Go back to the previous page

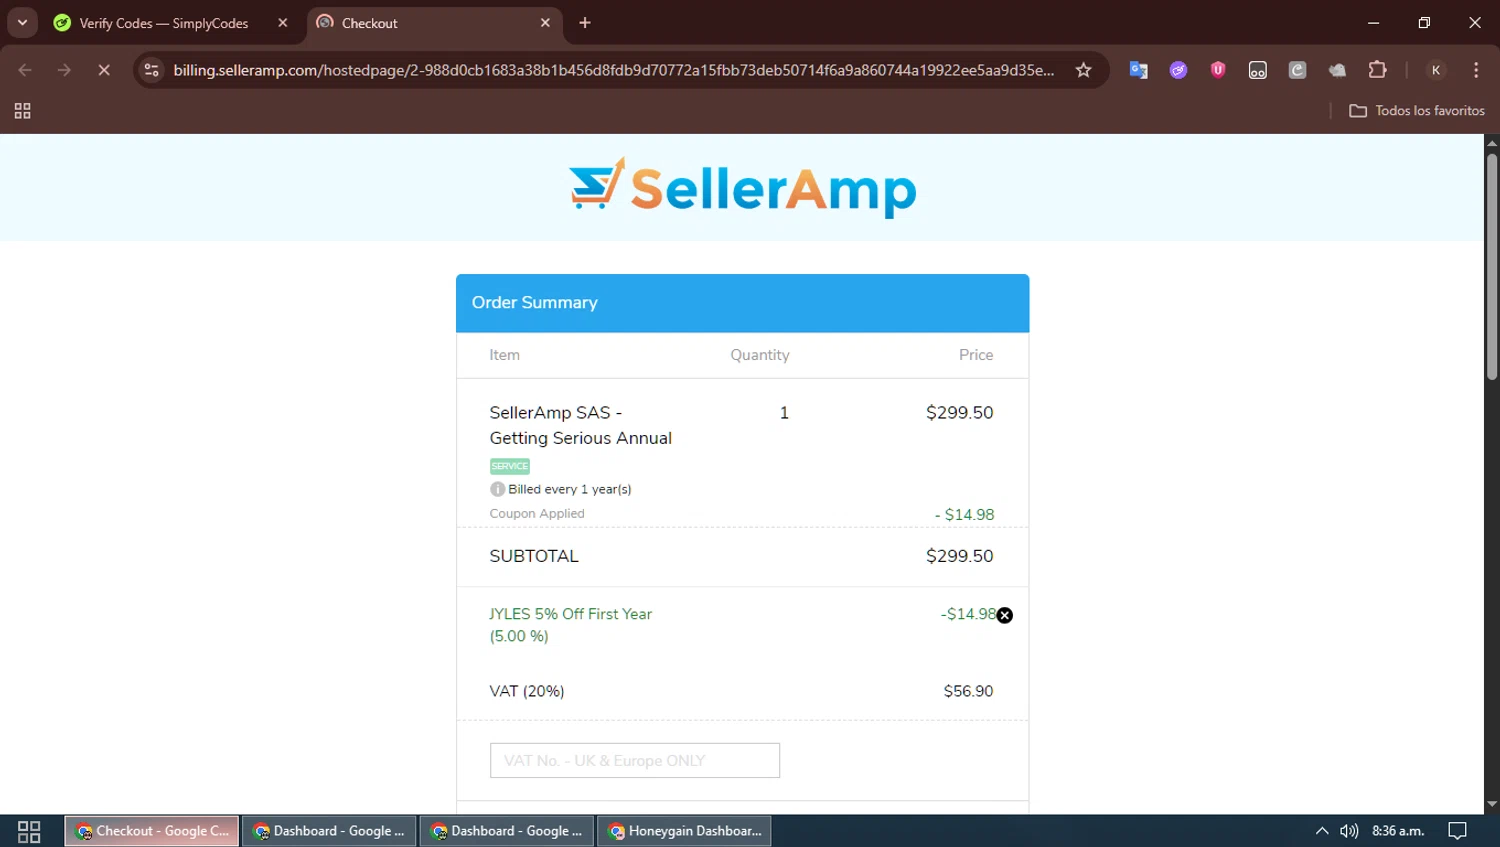tap(25, 70)
